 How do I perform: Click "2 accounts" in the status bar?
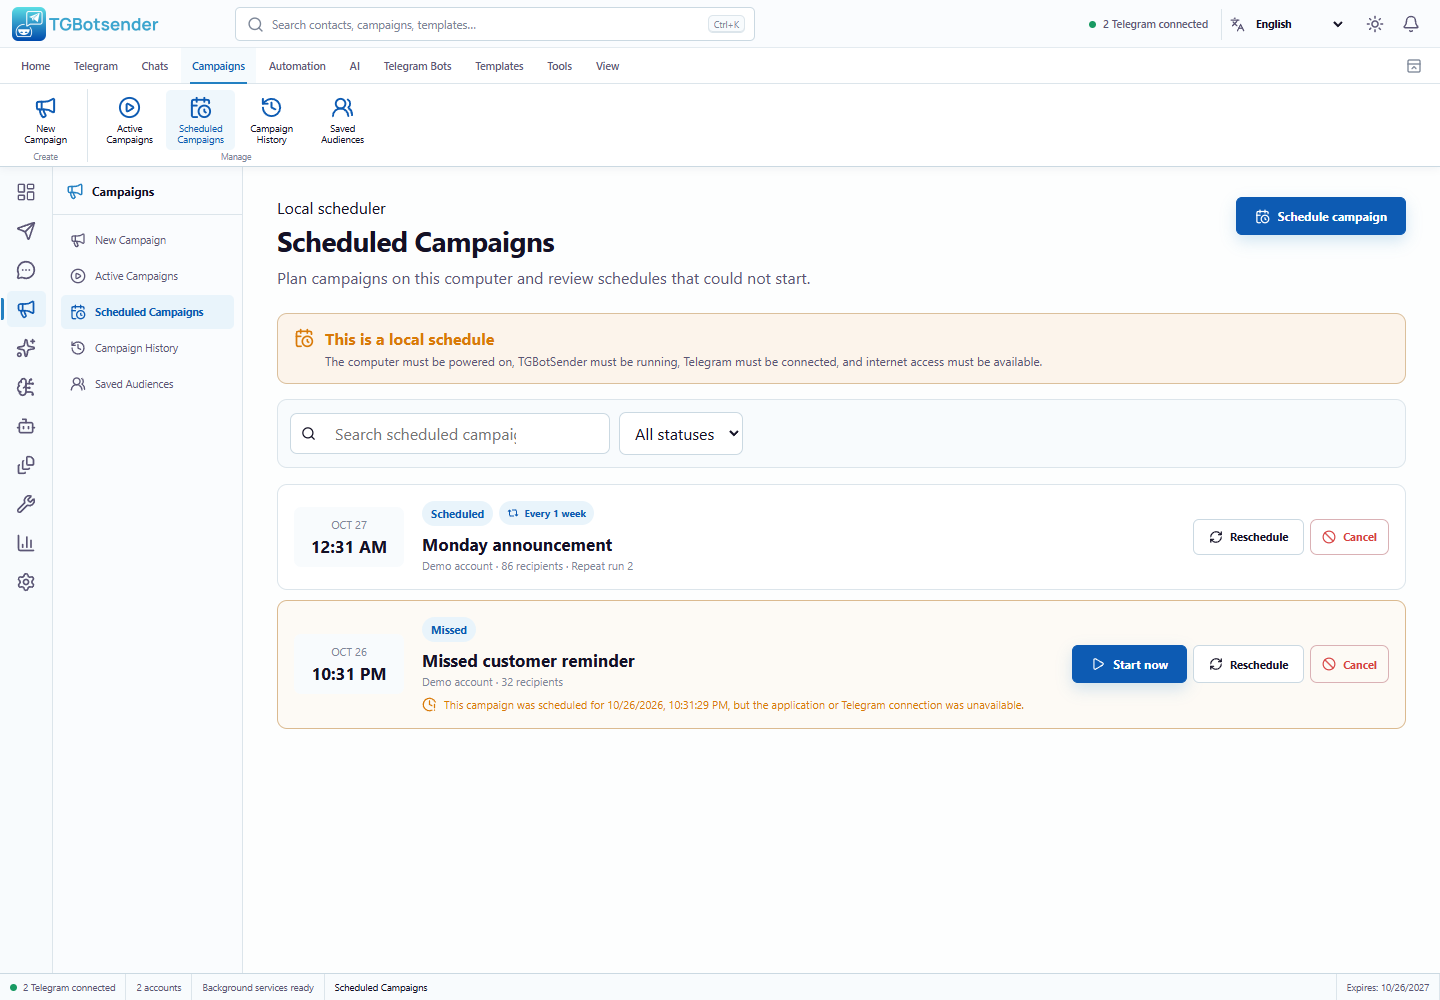[x=159, y=988]
